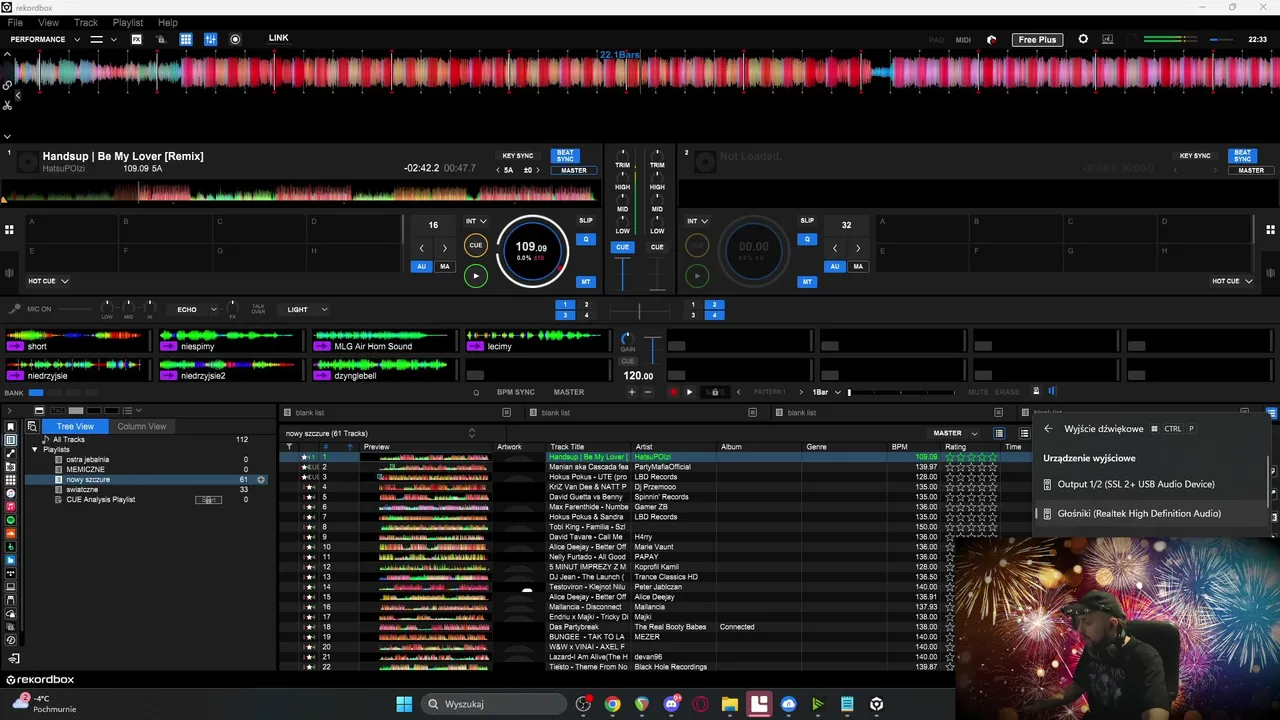This screenshot has height=720, width=1280.
Task: Toggle the FX panel icon in top toolbar
Action: point(137,39)
